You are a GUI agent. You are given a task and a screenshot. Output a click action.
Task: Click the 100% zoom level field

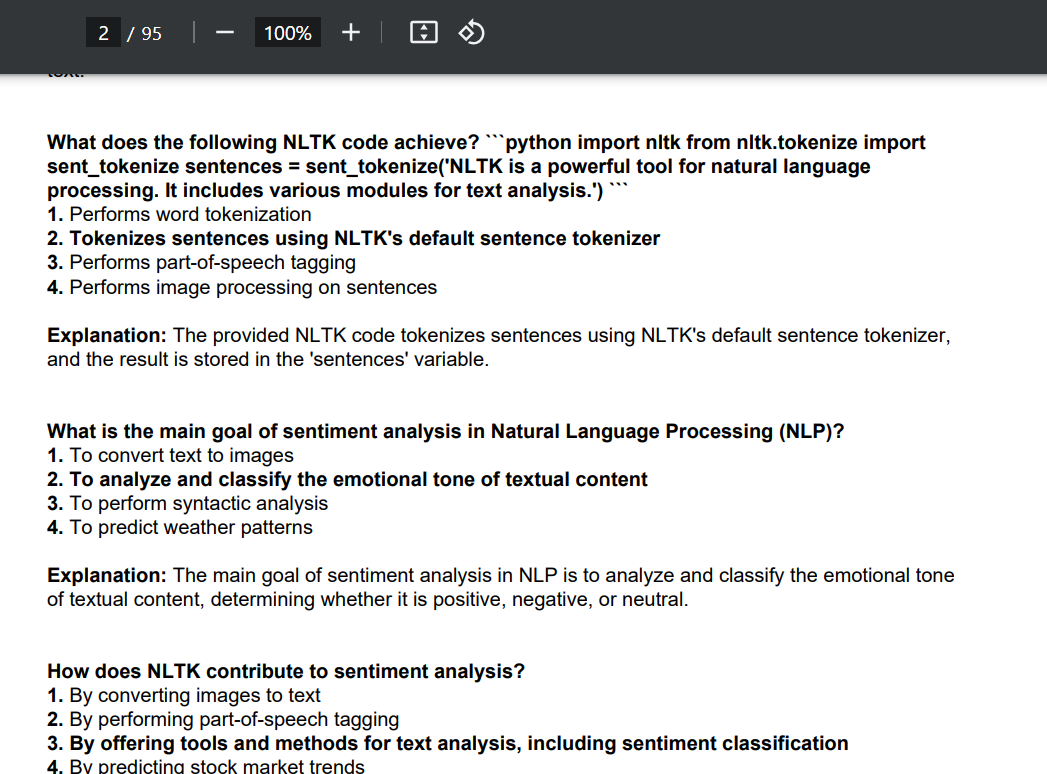tap(288, 33)
